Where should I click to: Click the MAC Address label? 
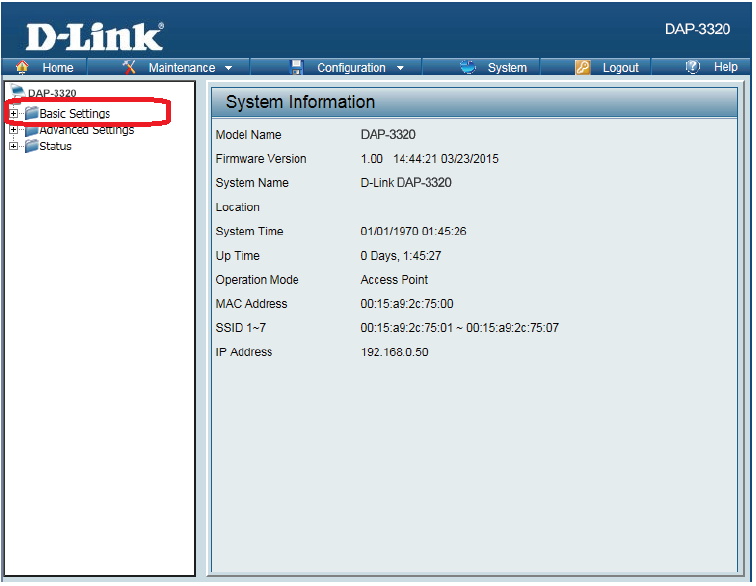(251, 304)
